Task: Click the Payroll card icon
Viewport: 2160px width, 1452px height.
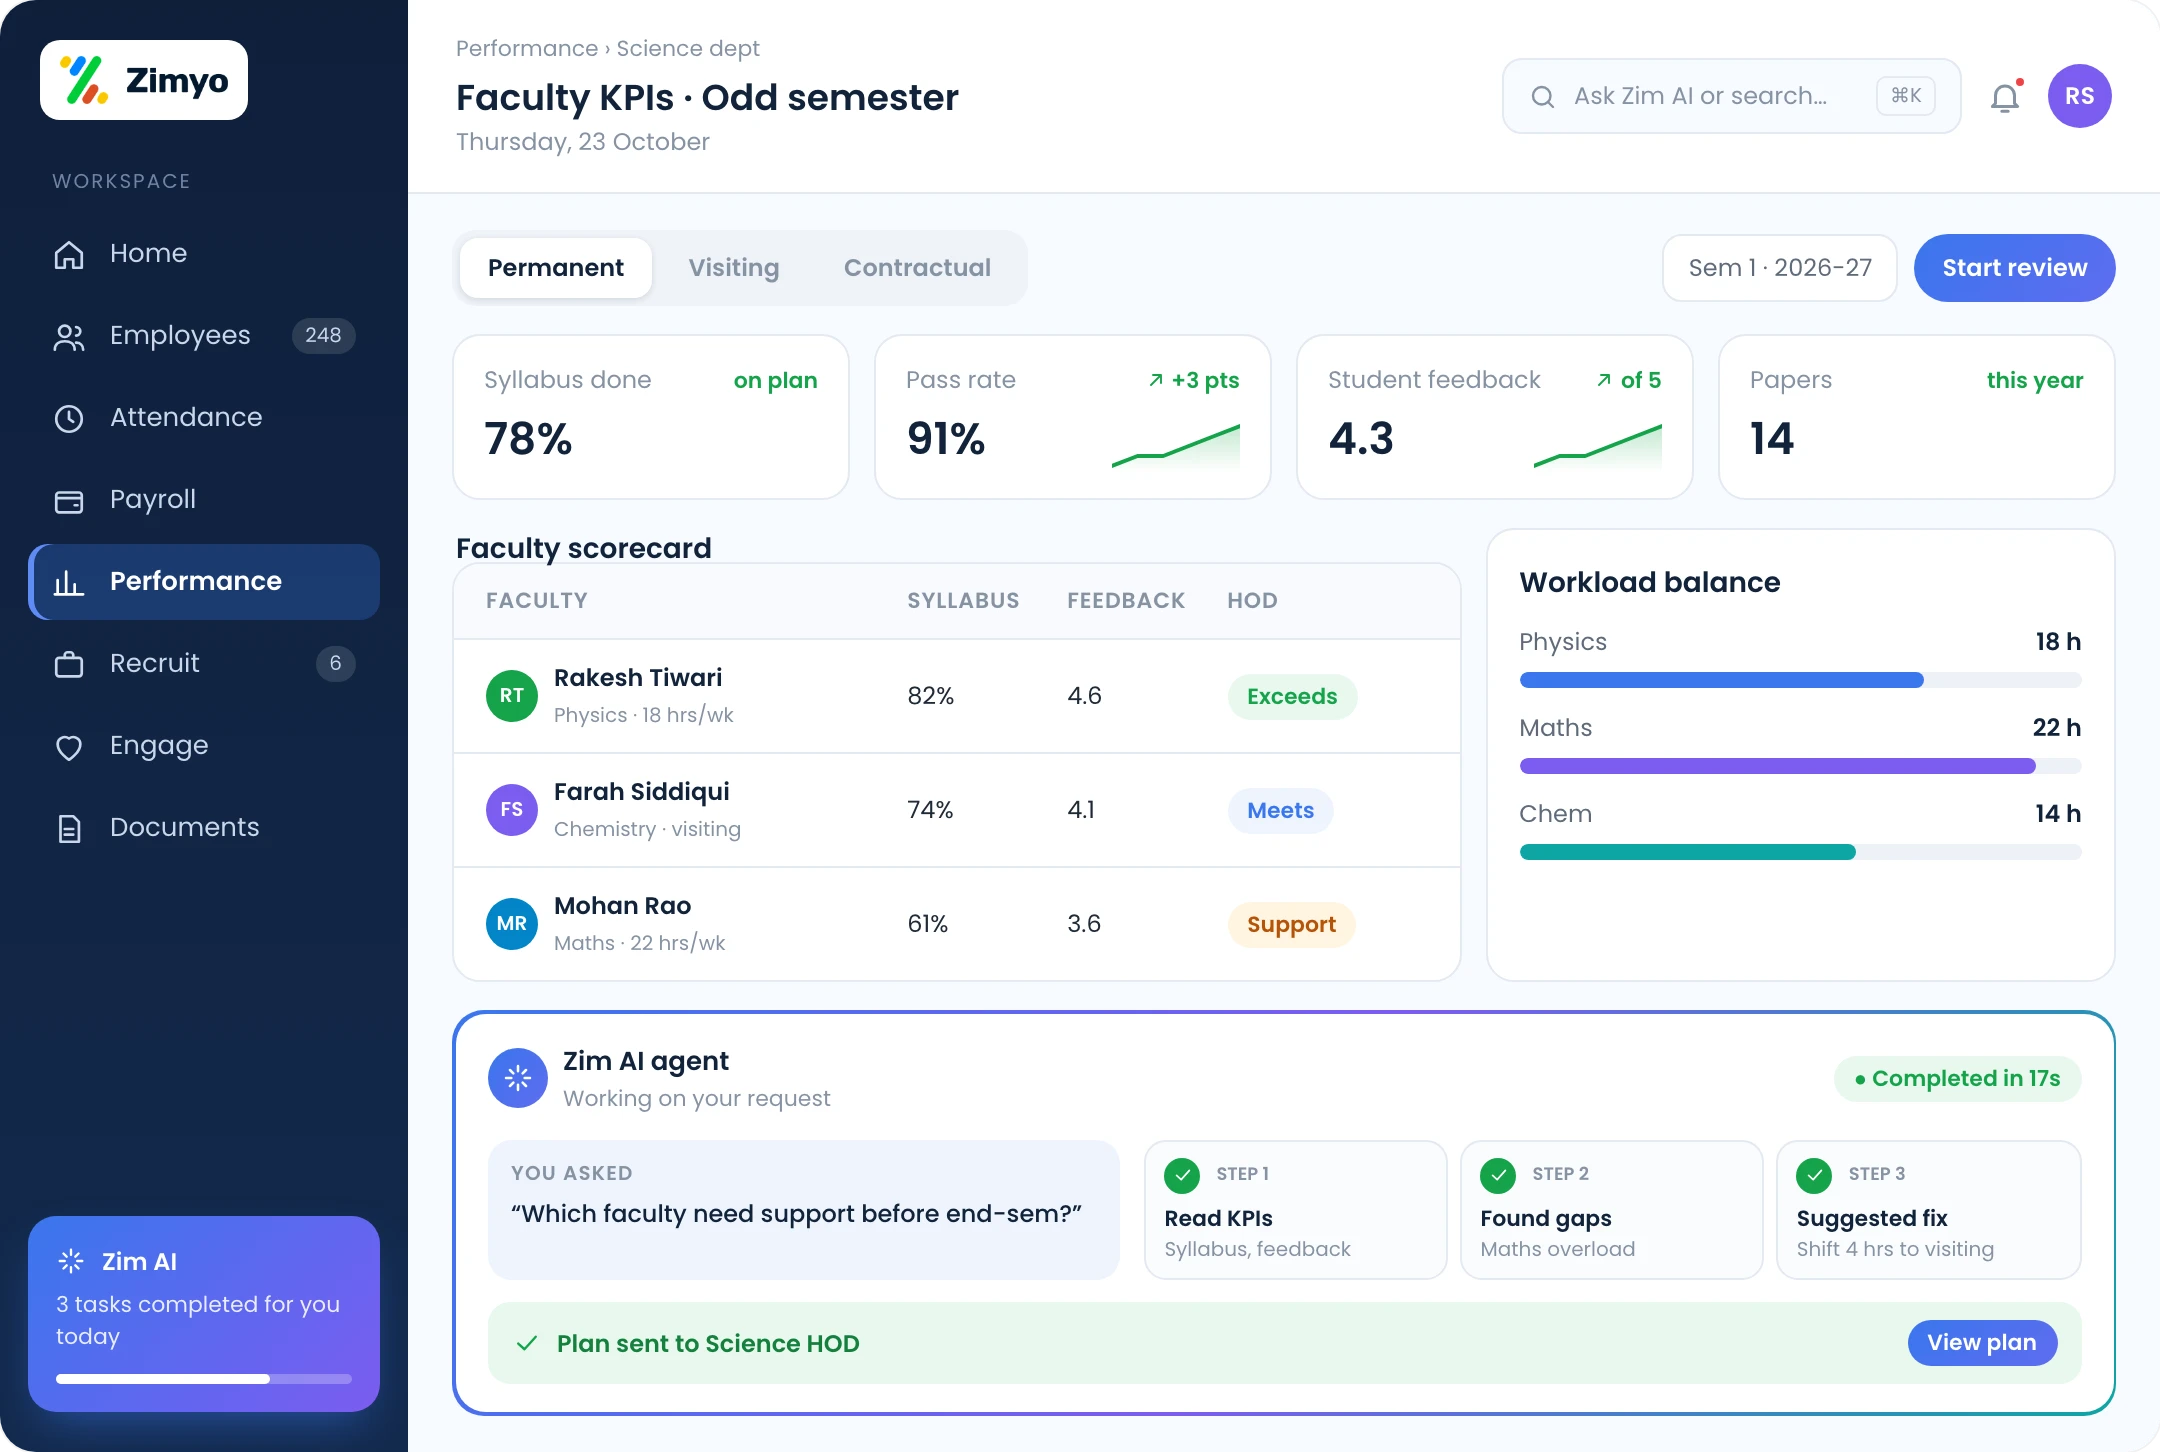Action: [69, 500]
